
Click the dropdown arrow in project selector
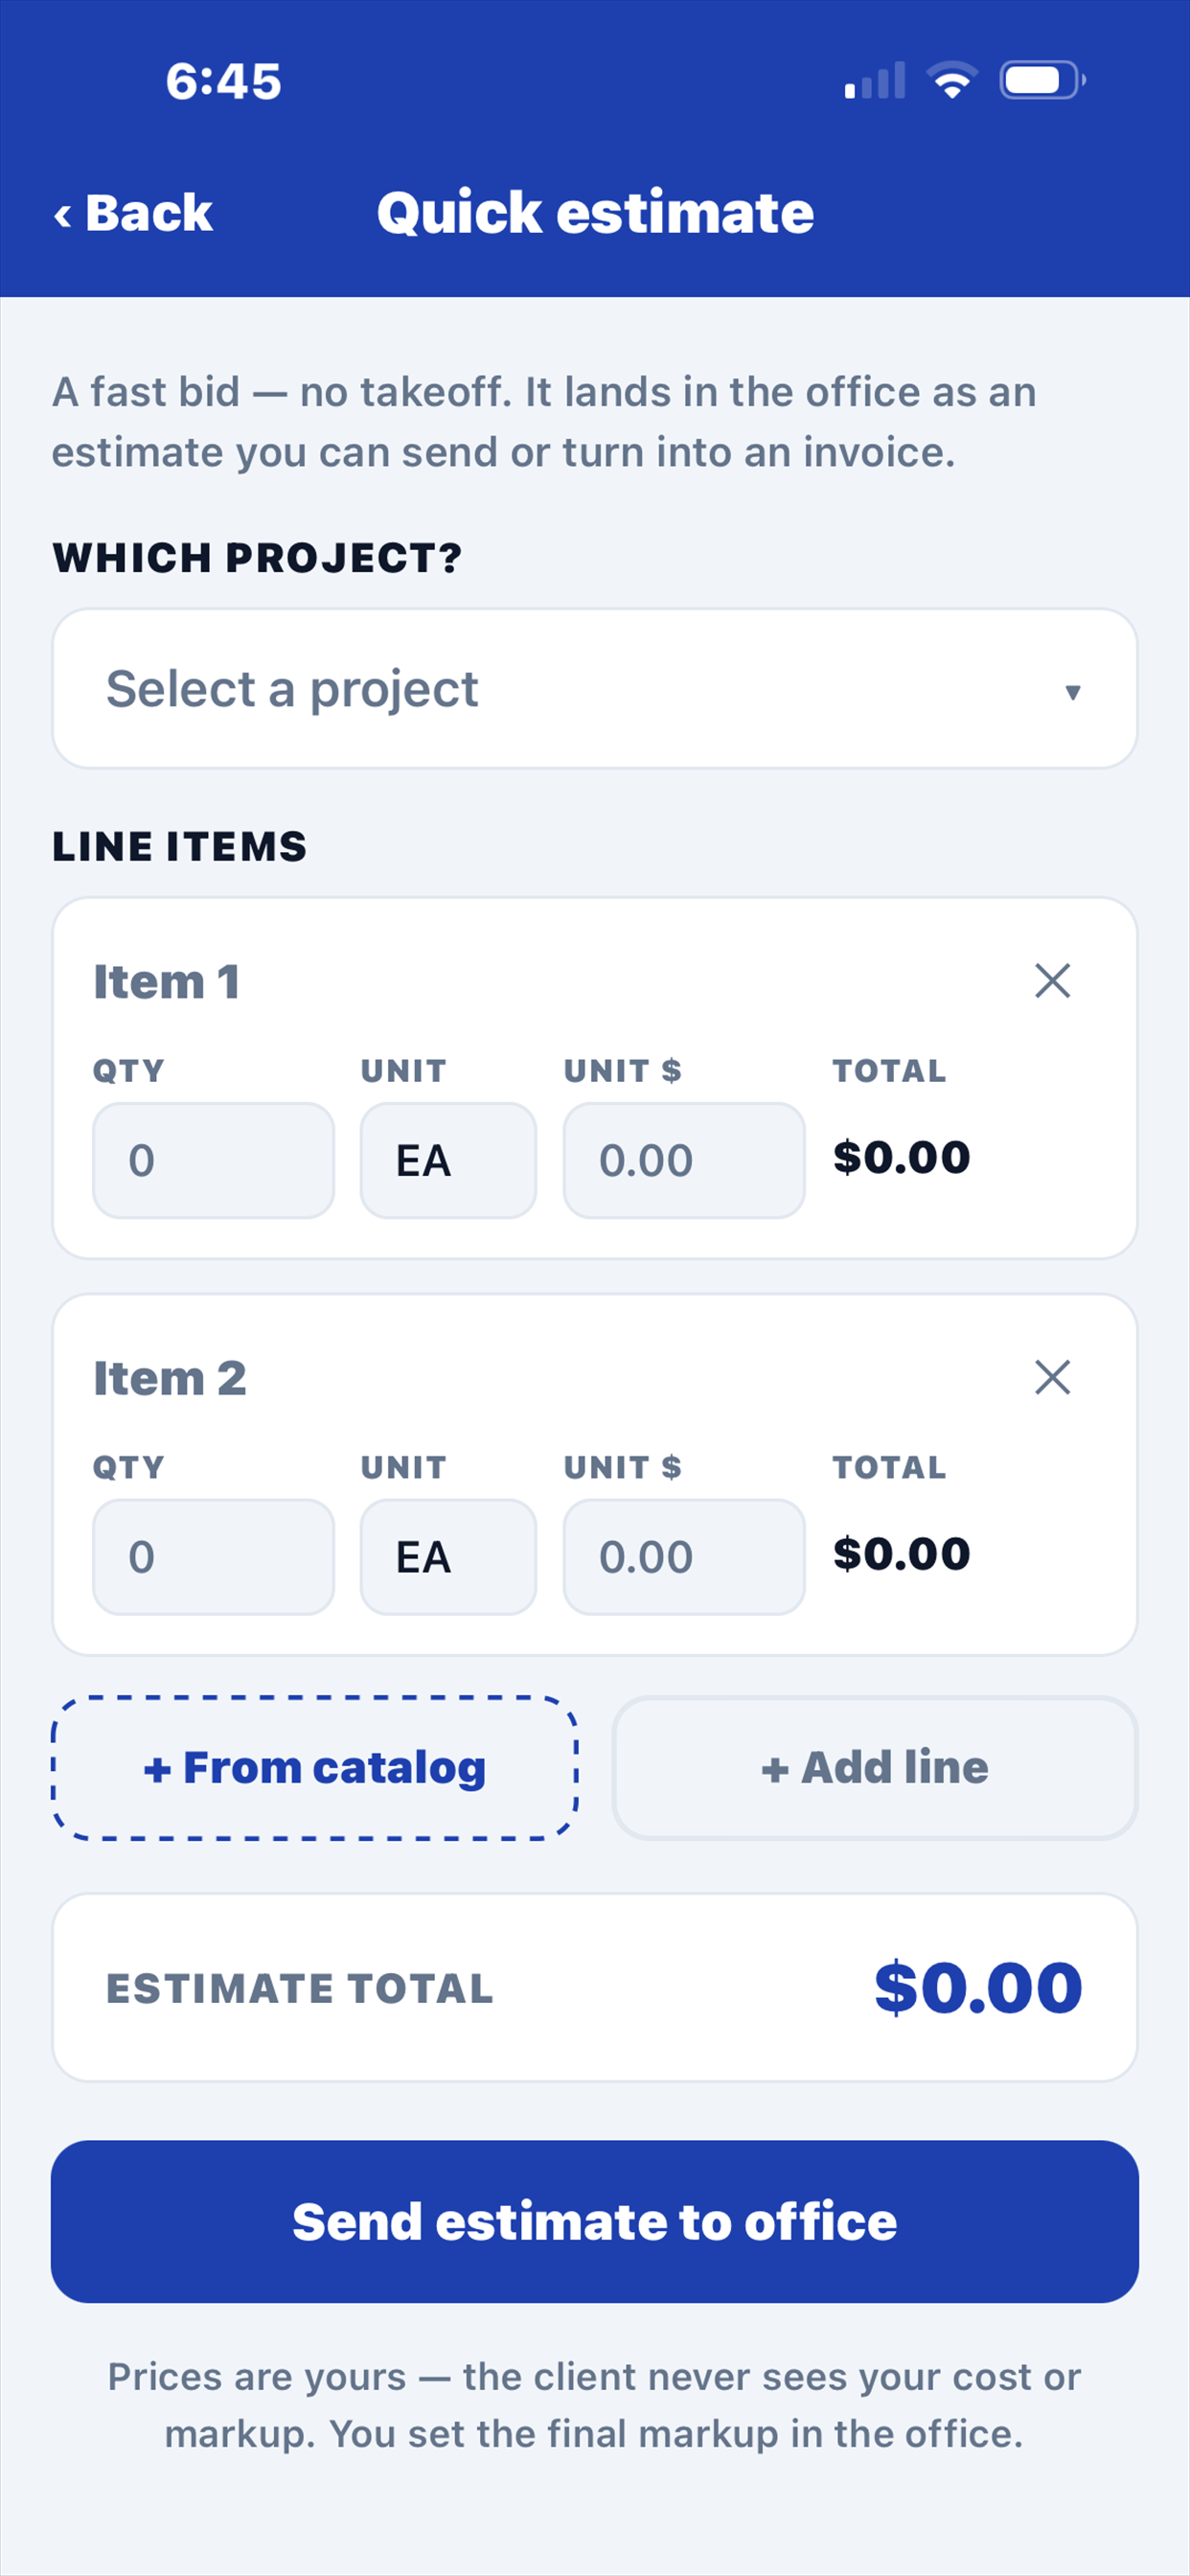(x=1073, y=692)
